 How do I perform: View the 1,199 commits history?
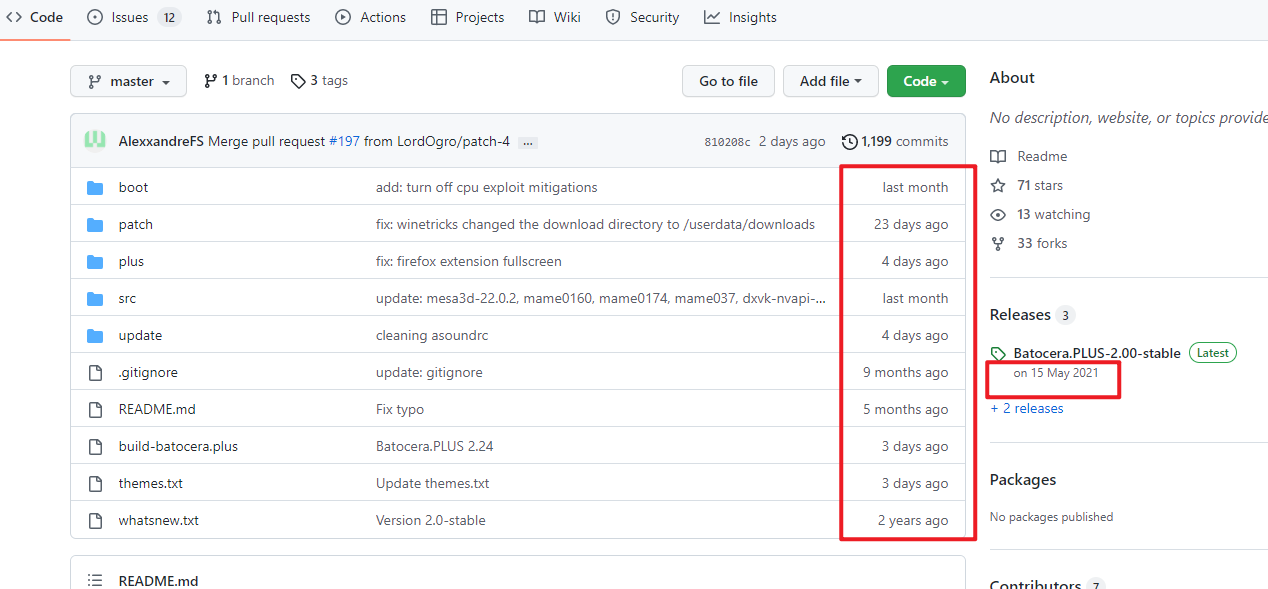click(x=895, y=141)
